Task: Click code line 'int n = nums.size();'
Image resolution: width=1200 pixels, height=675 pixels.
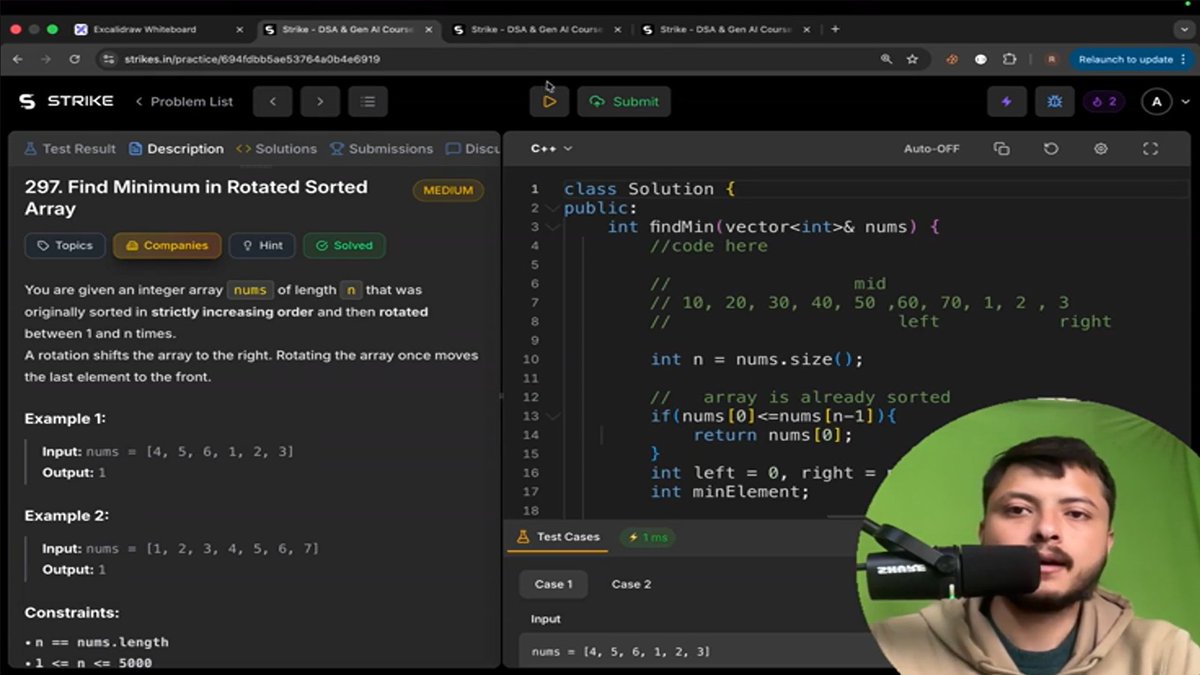Action: point(756,359)
